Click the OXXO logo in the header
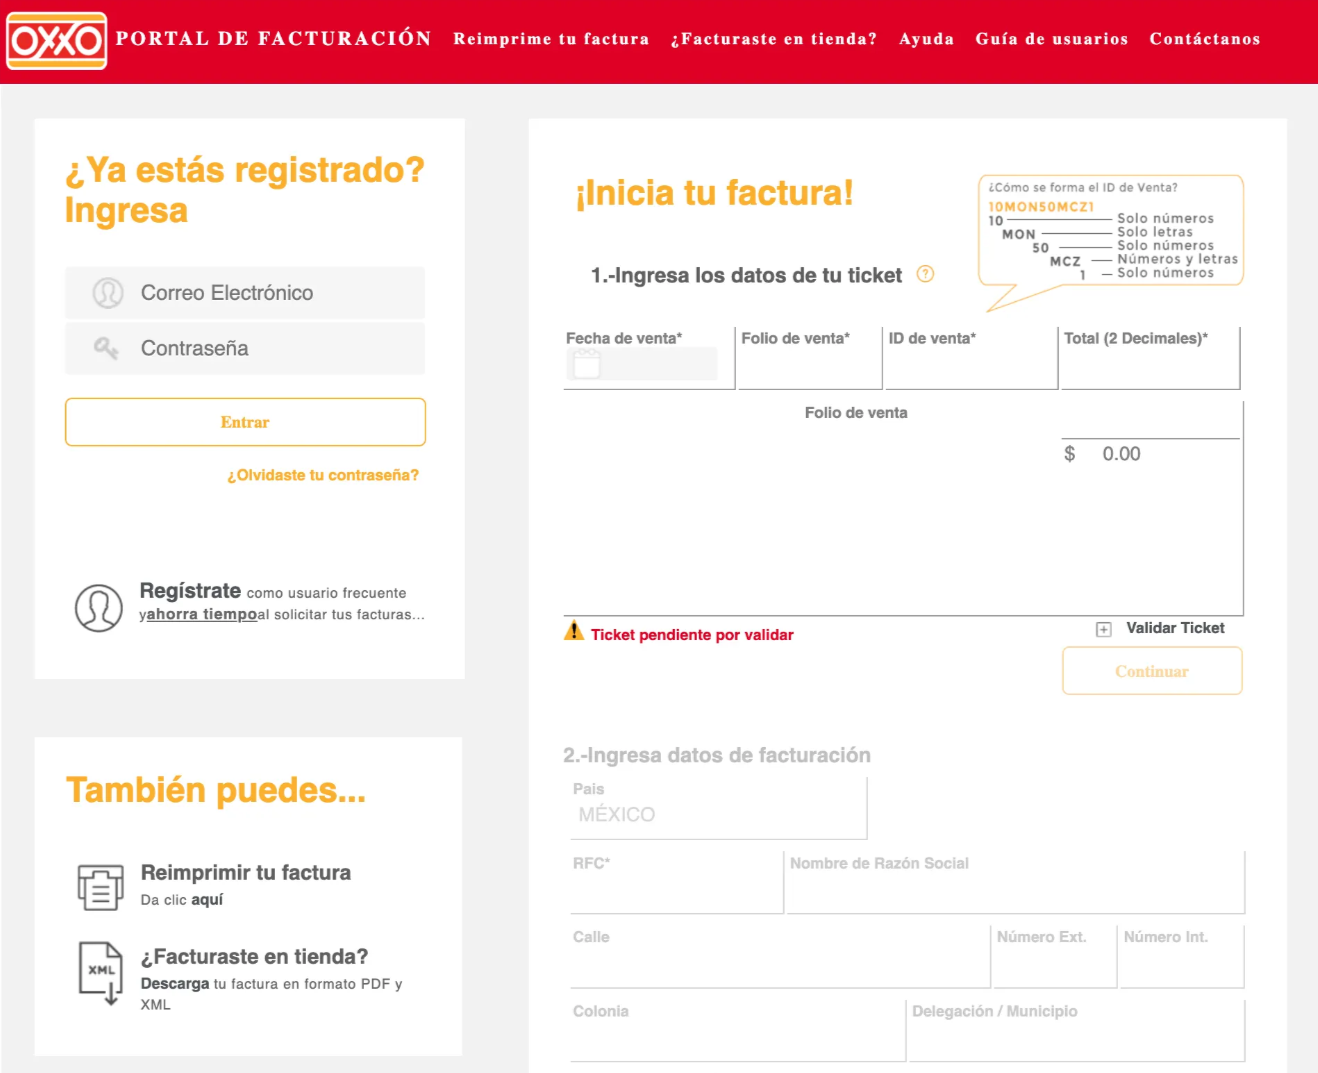The width and height of the screenshot is (1318, 1073). coord(55,40)
